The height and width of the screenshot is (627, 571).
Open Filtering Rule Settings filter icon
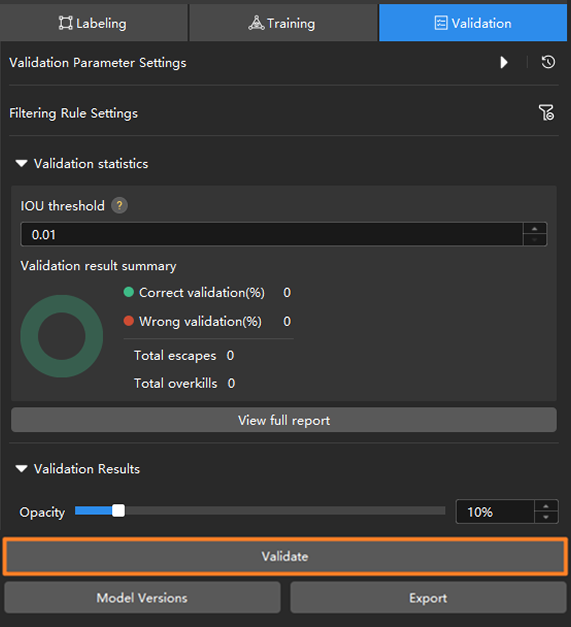pyautogui.click(x=546, y=113)
